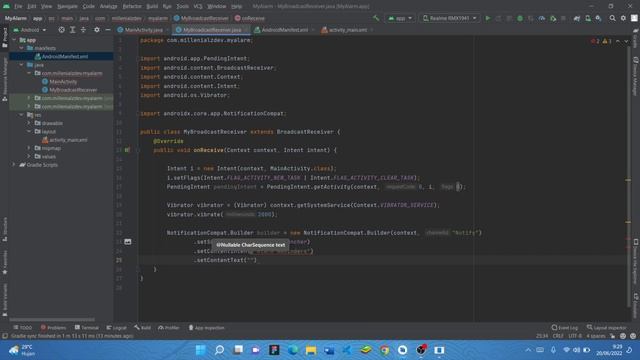Screen dimensions: 640x360
Task: Expand Gradle Scripts node
Action: pos(14,164)
